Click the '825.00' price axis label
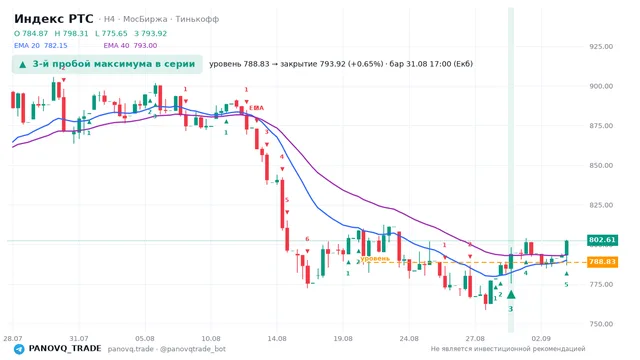640x360 pixels. point(601,205)
